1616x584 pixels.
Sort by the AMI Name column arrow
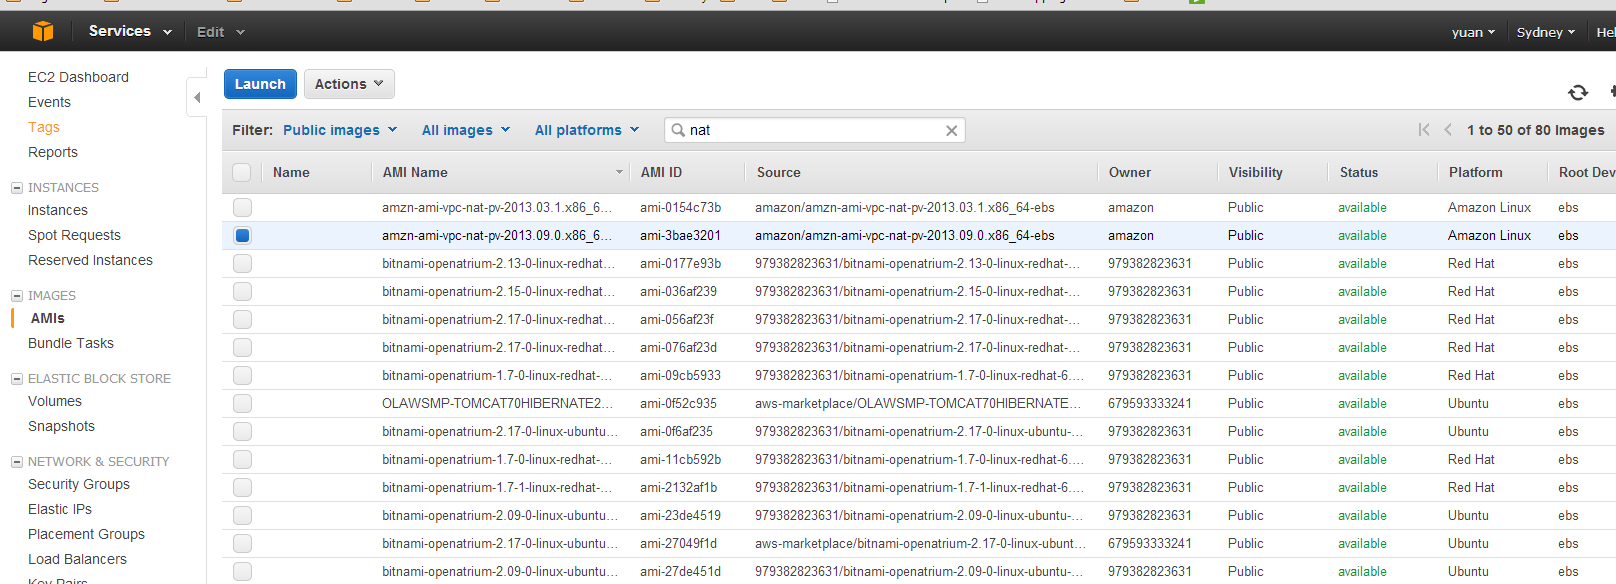[619, 173]
